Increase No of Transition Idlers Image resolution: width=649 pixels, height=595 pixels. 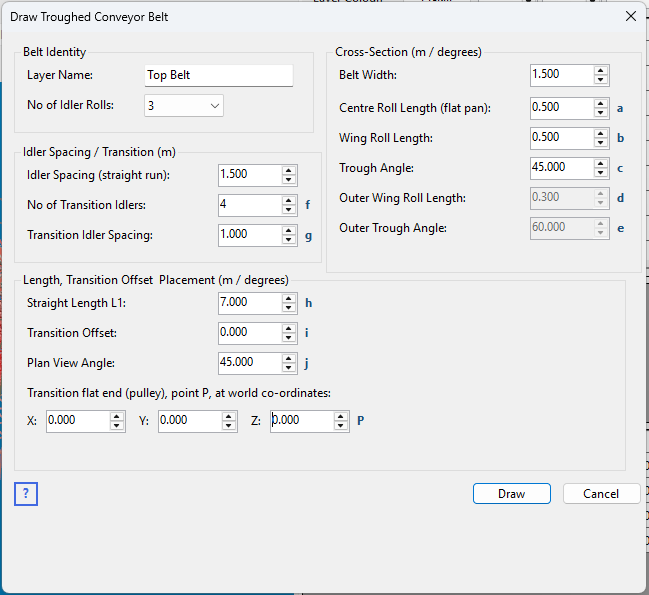point(289,200)
